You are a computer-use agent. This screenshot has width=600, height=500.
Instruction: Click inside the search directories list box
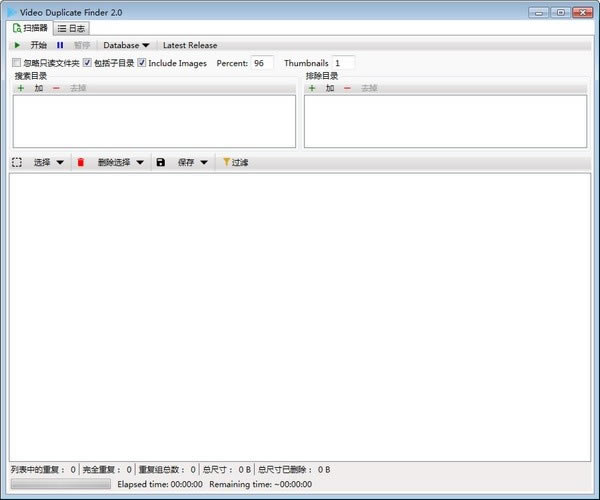point(154,121)
